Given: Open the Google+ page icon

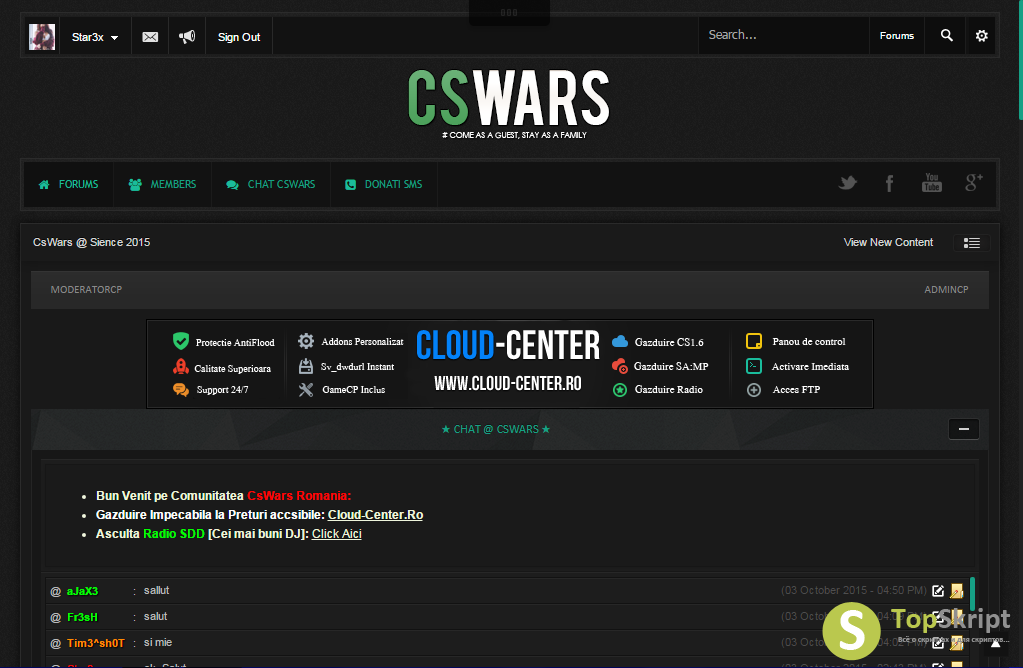Looking at the screenshot, I should 973,183.
